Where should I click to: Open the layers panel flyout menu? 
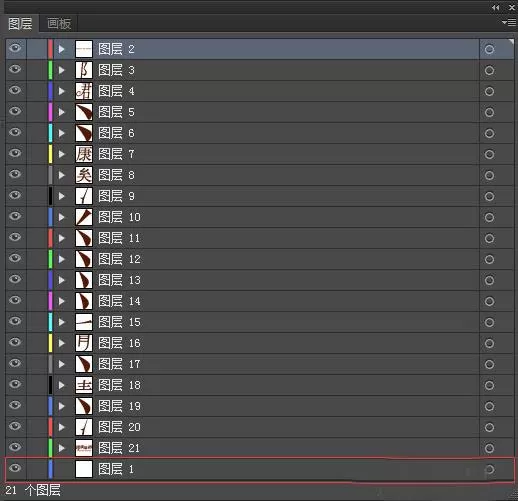509,22
